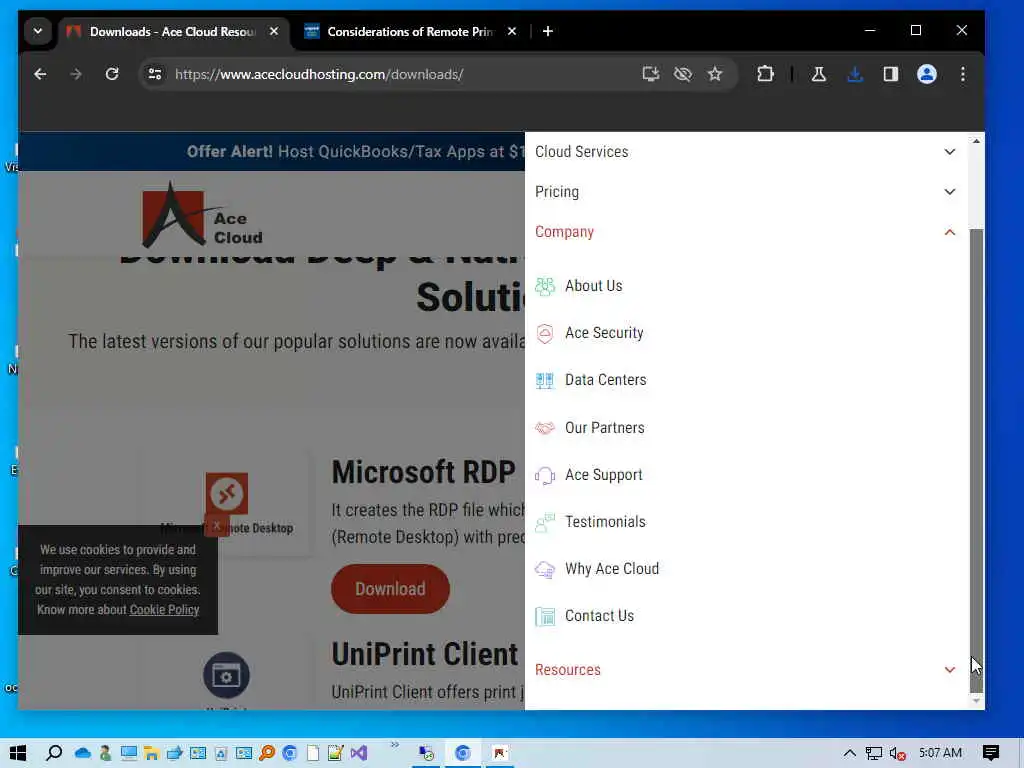Screen dimensions: 1024x768
Task: Click the crossed-out eye tracking protection icon
Action: [683, 74]
